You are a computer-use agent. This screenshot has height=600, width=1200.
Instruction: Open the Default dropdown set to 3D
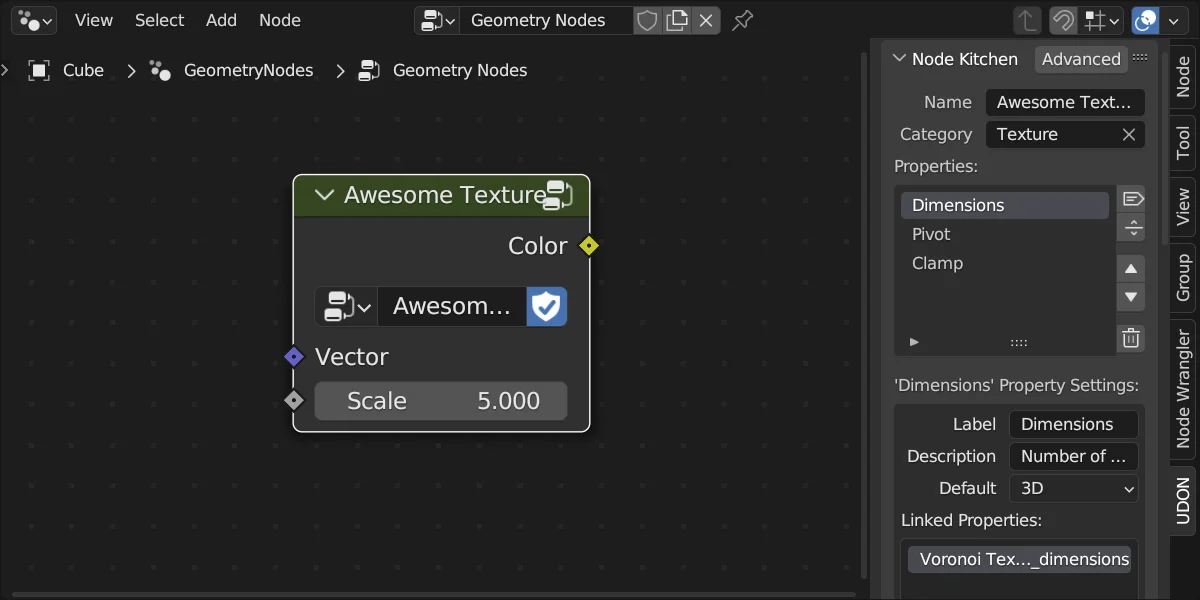(1073, 489)
